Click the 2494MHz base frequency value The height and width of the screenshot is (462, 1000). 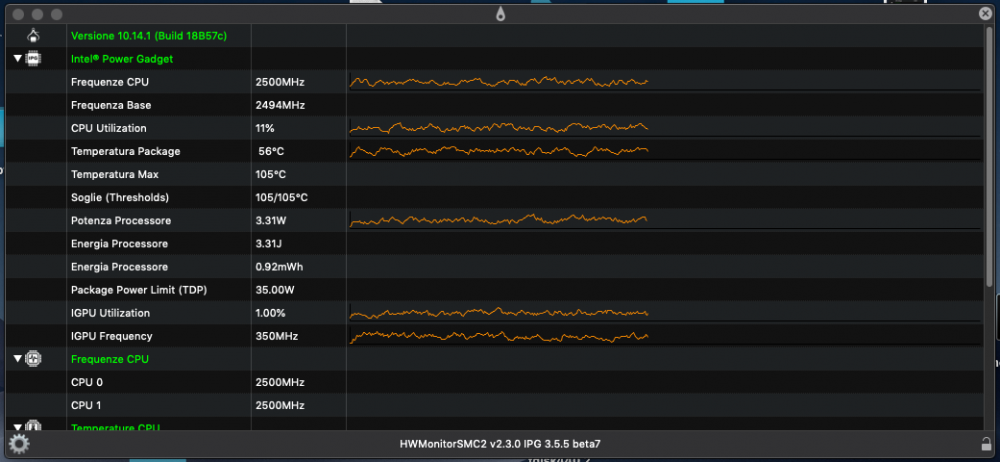(280, 105)
